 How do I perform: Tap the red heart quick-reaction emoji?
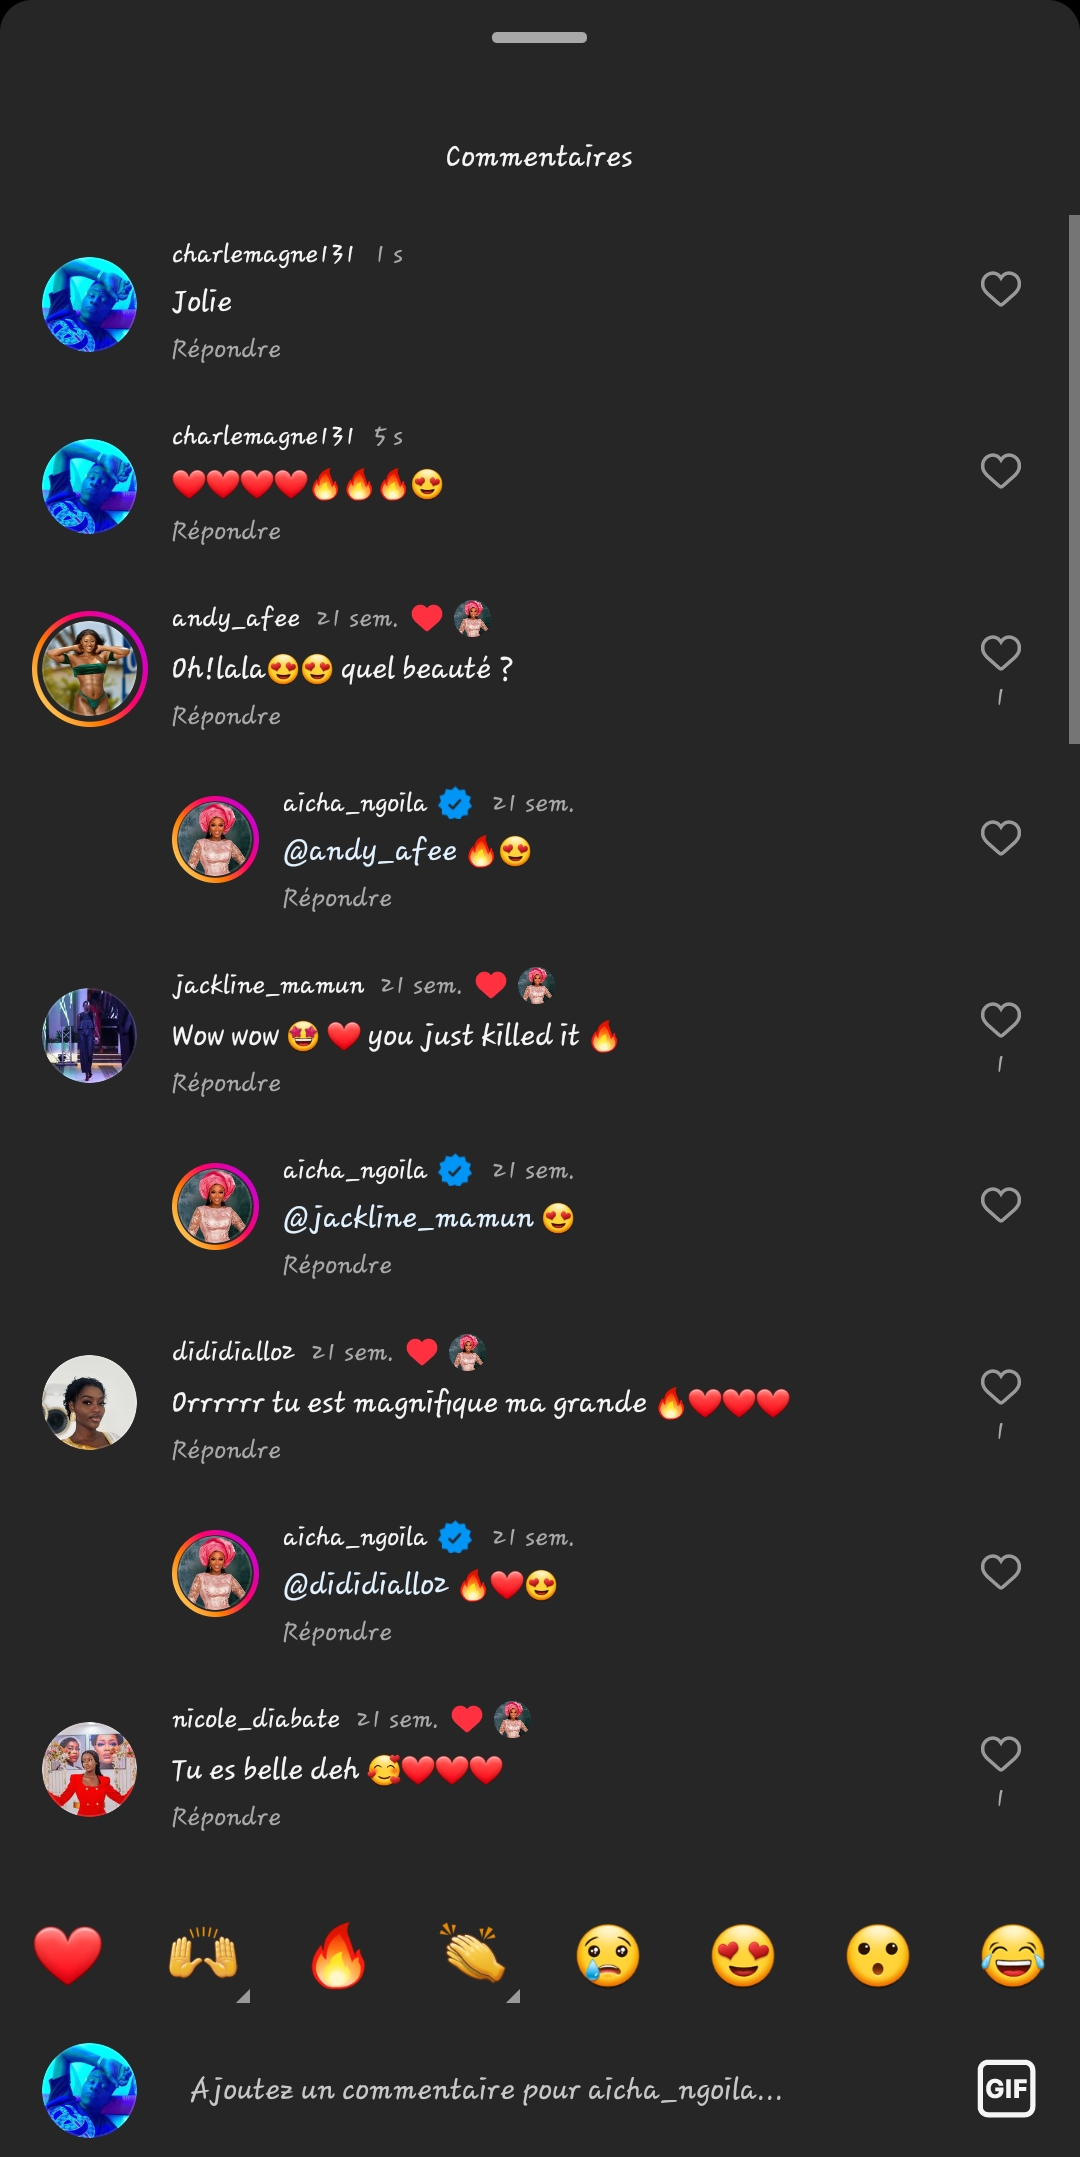point(68,1955)
